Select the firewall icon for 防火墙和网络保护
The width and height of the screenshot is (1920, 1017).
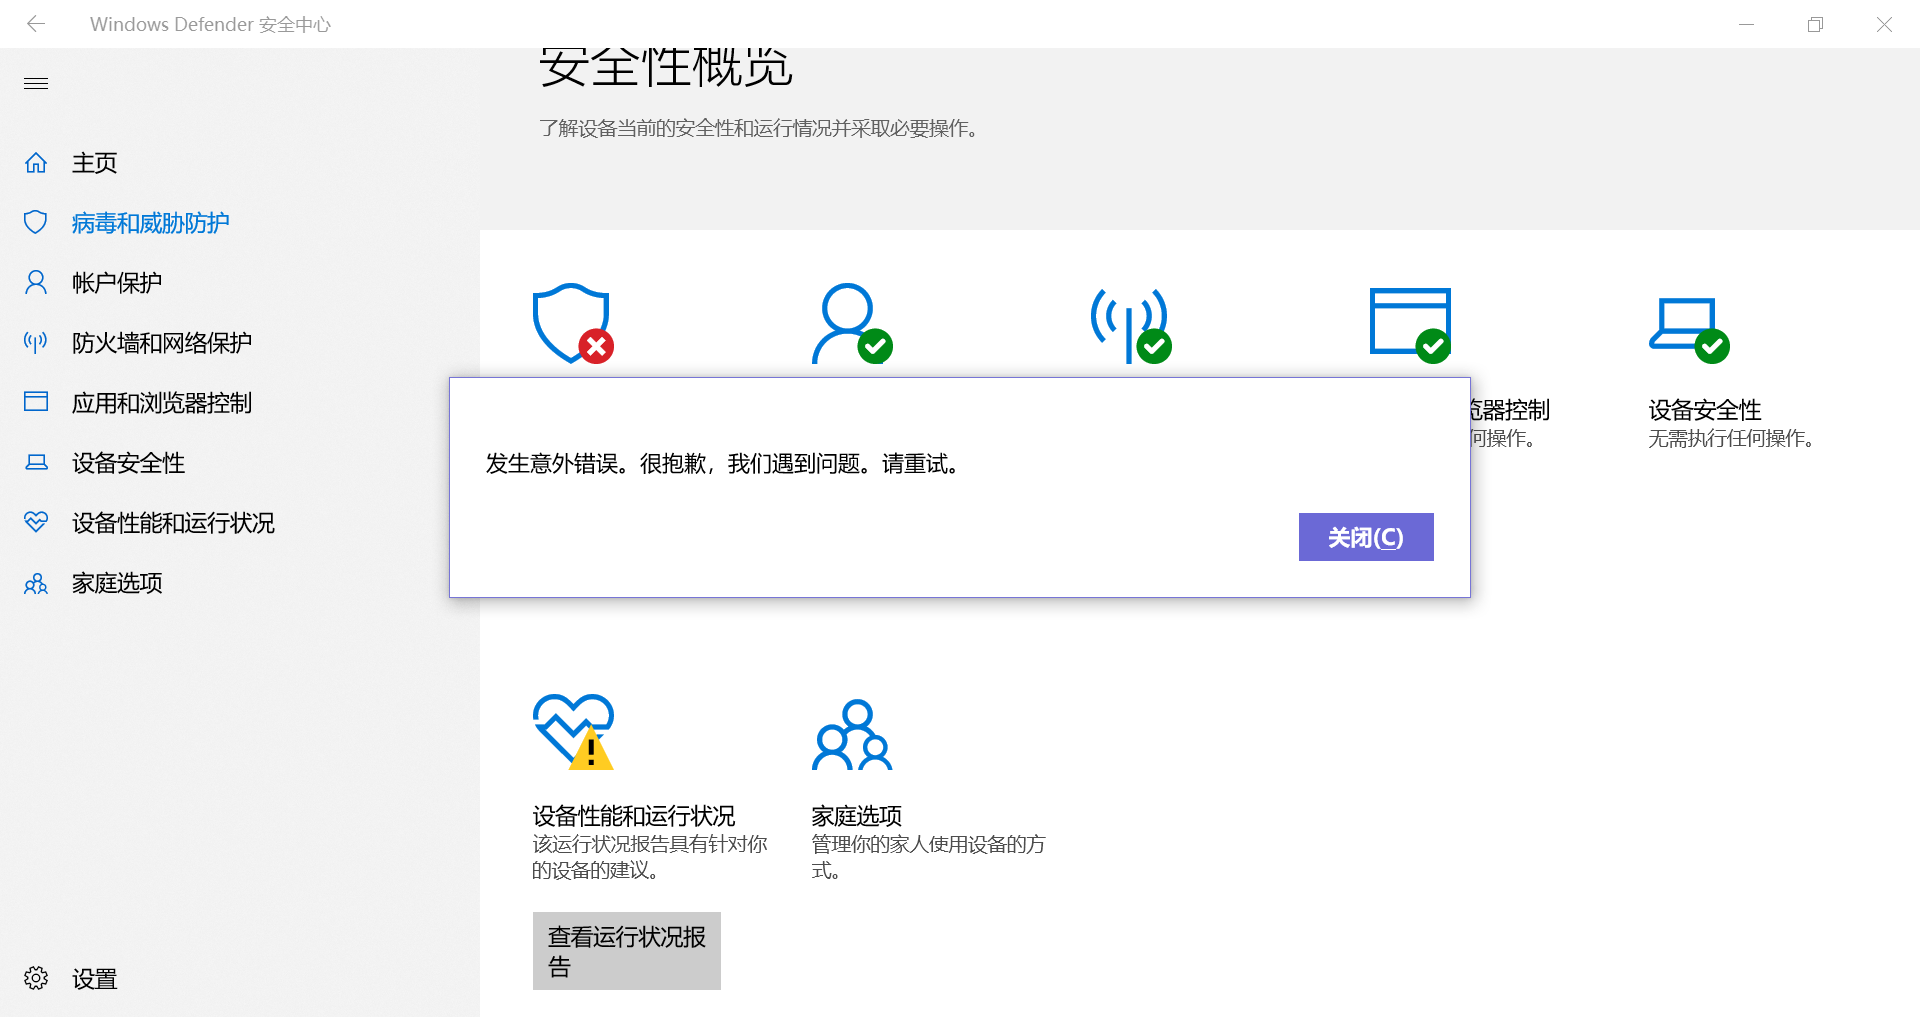click(x=35, y=342)
